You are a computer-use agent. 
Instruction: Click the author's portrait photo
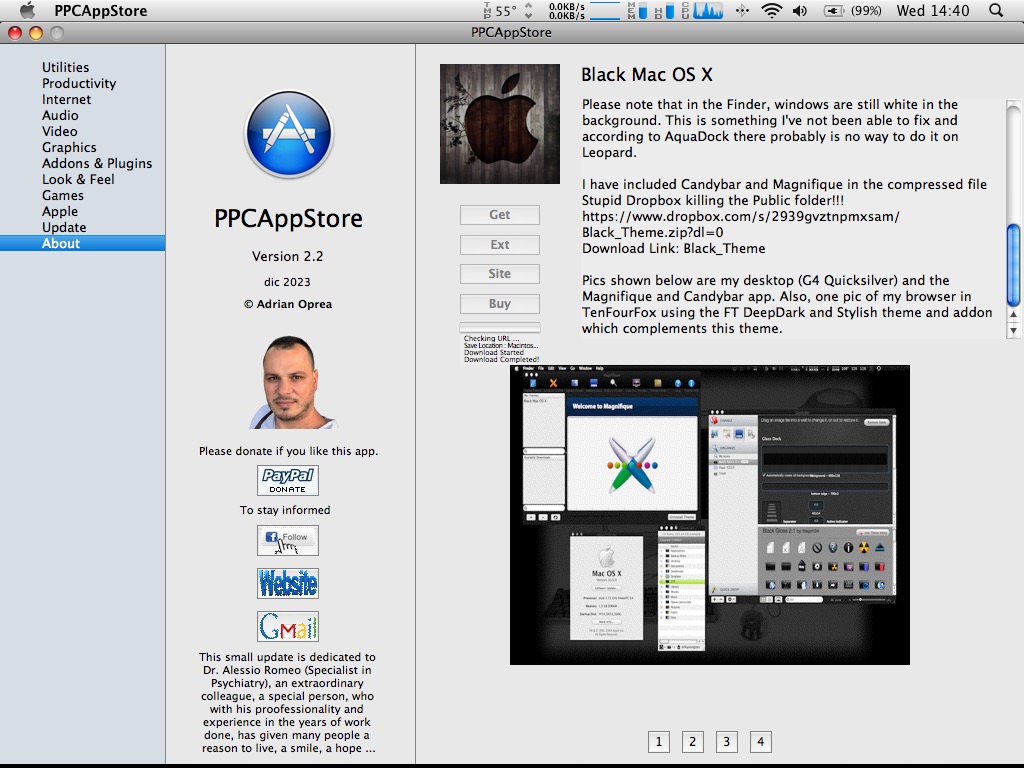(x=289, y=382)
